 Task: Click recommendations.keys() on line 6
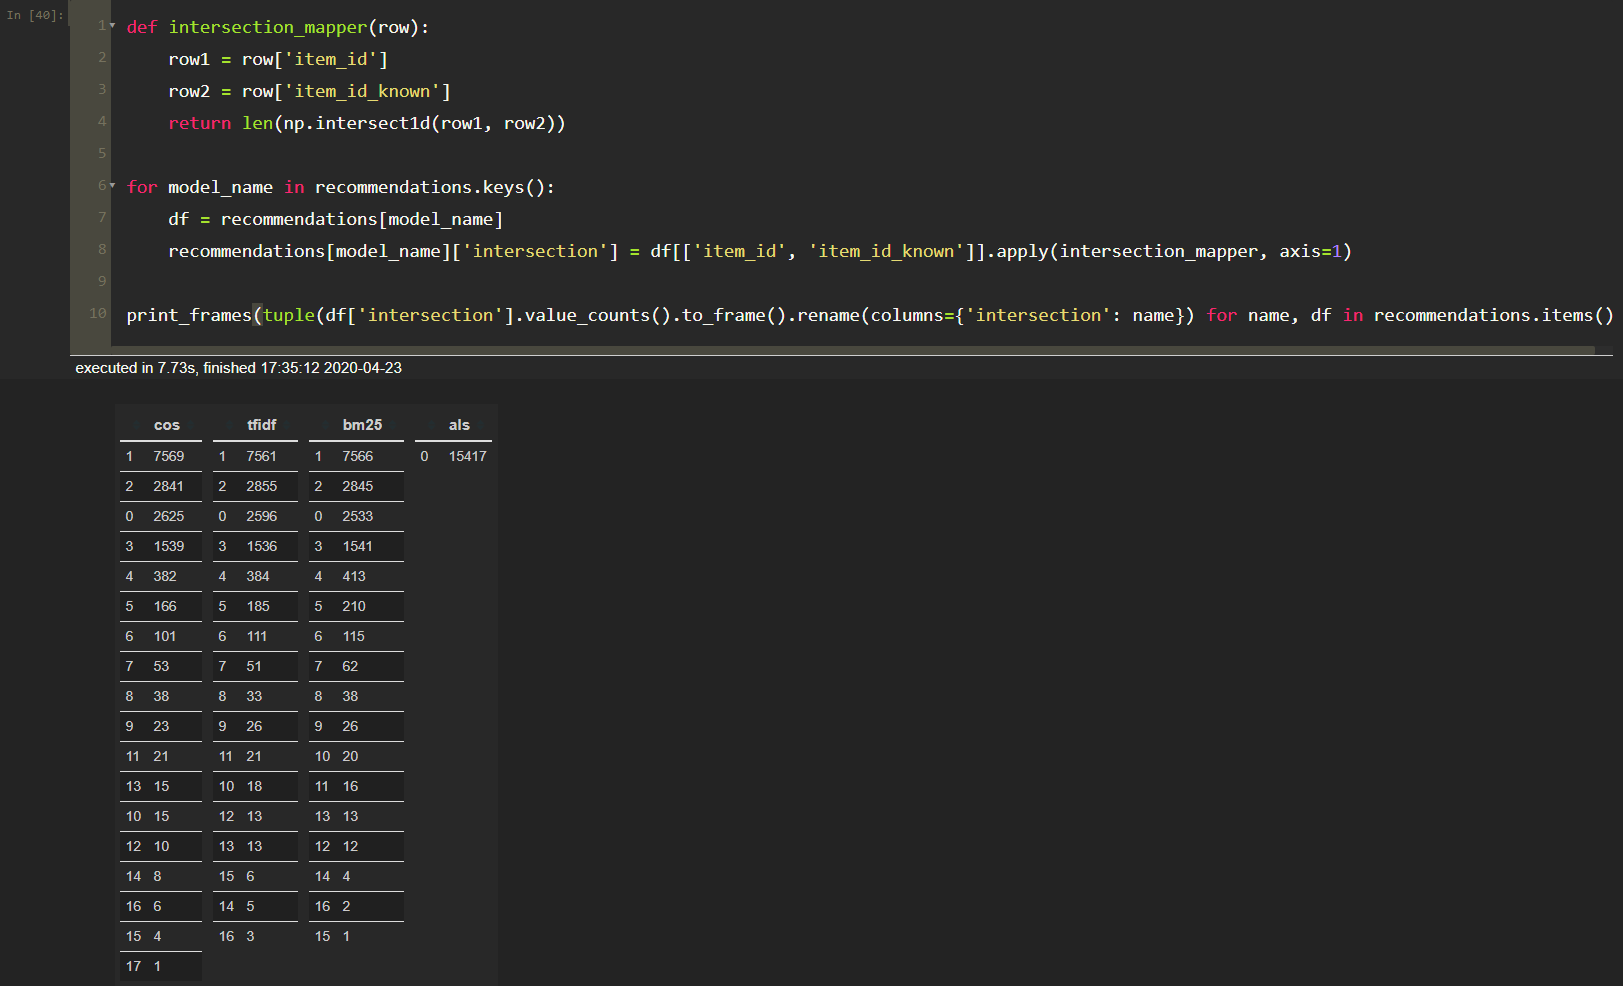429,187
